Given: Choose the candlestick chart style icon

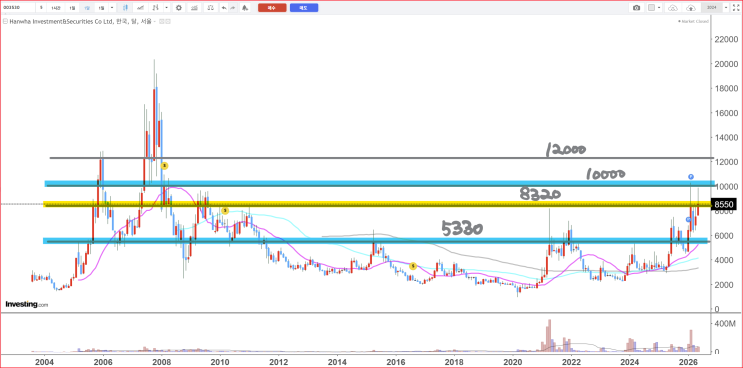Looking at the screenshot, I should click(125, 8).
